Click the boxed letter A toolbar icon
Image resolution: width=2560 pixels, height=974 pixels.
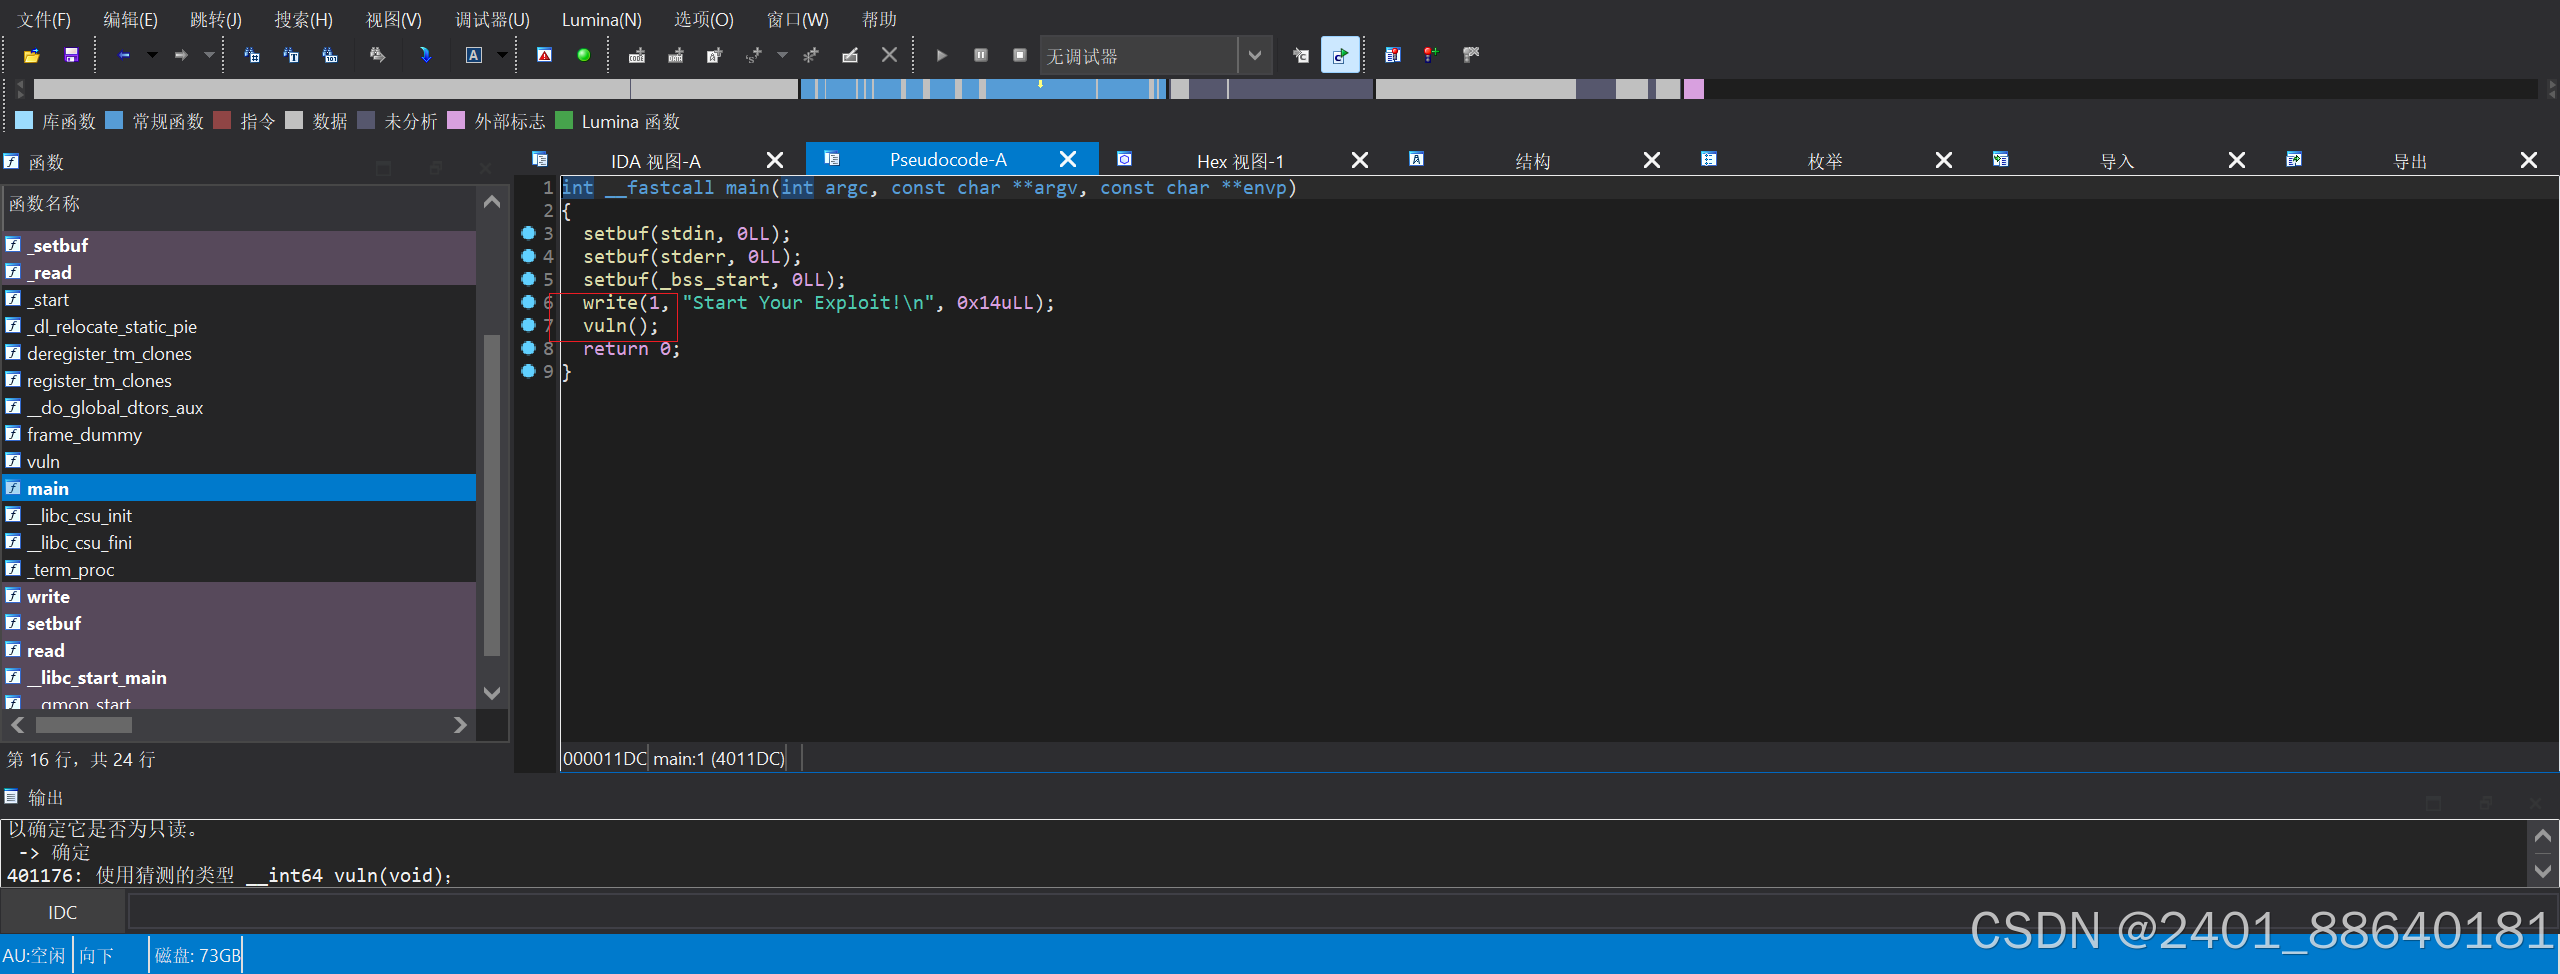point(474,56)
